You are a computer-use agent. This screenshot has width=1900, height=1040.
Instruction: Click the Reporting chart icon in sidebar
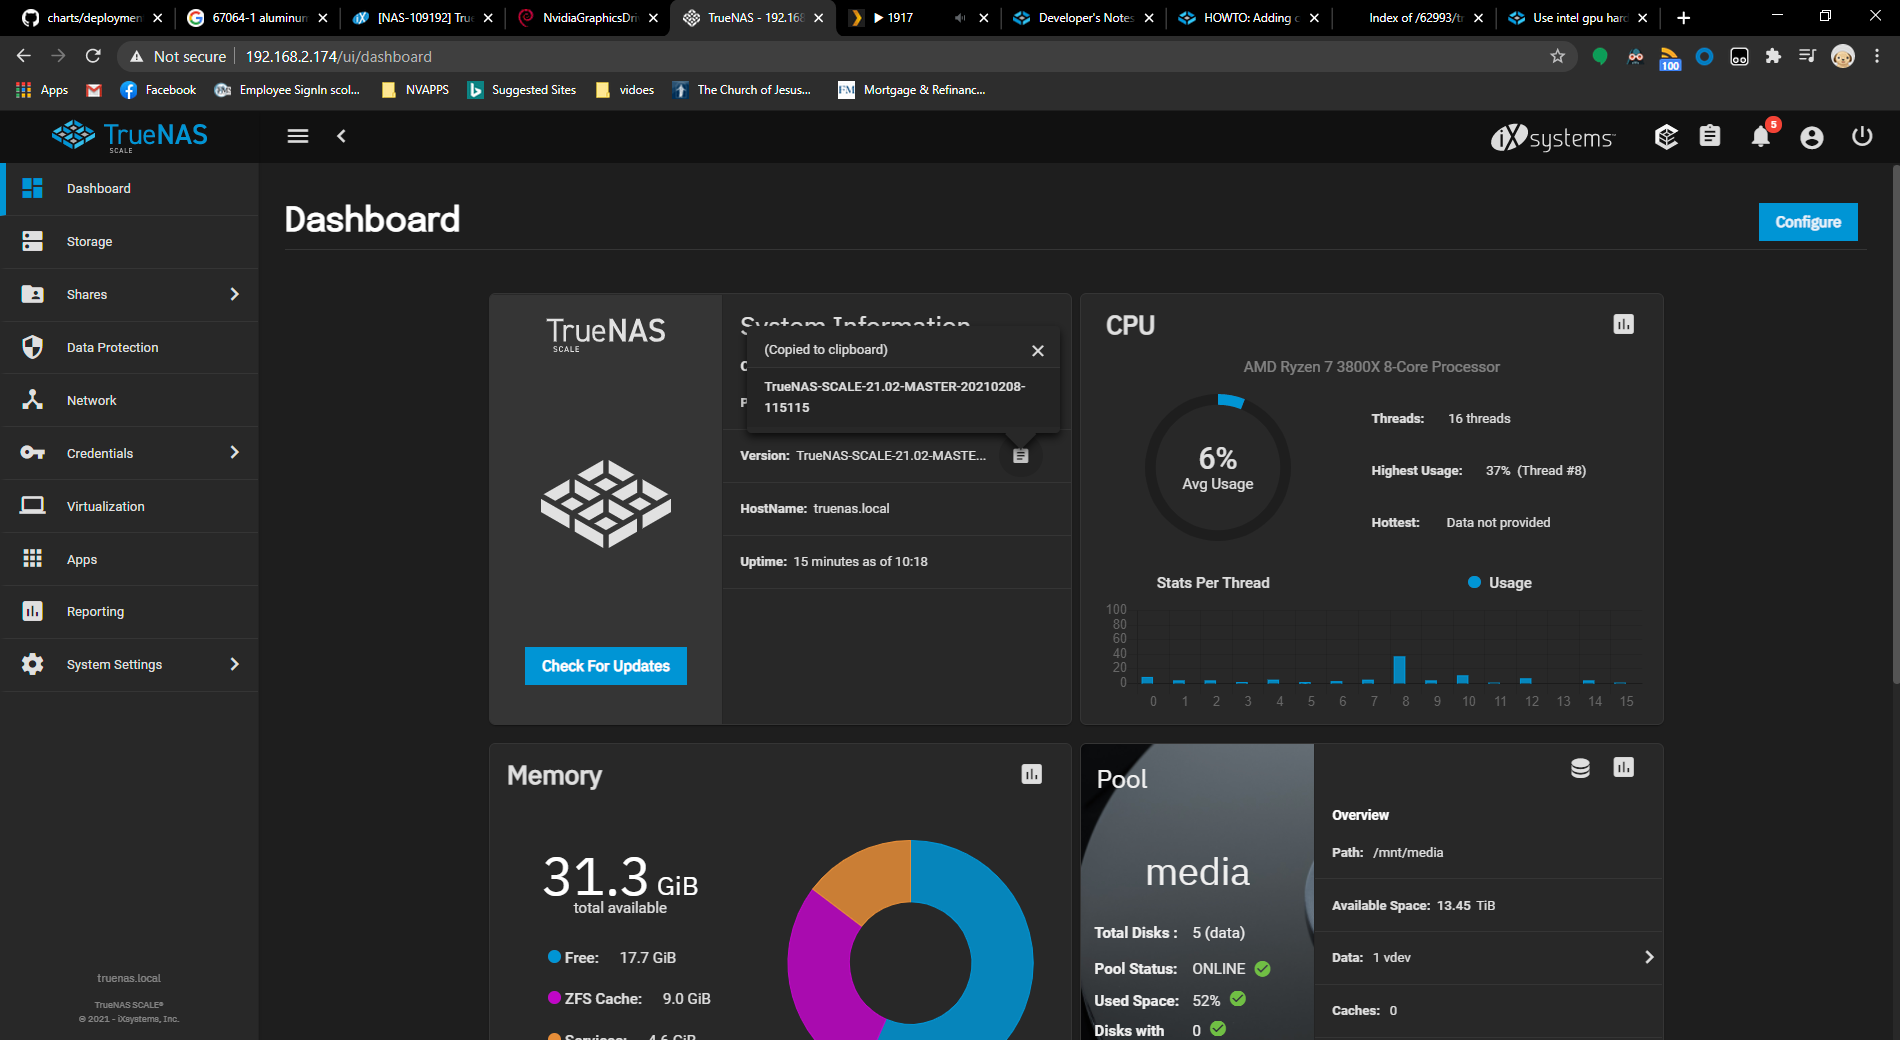33,611
